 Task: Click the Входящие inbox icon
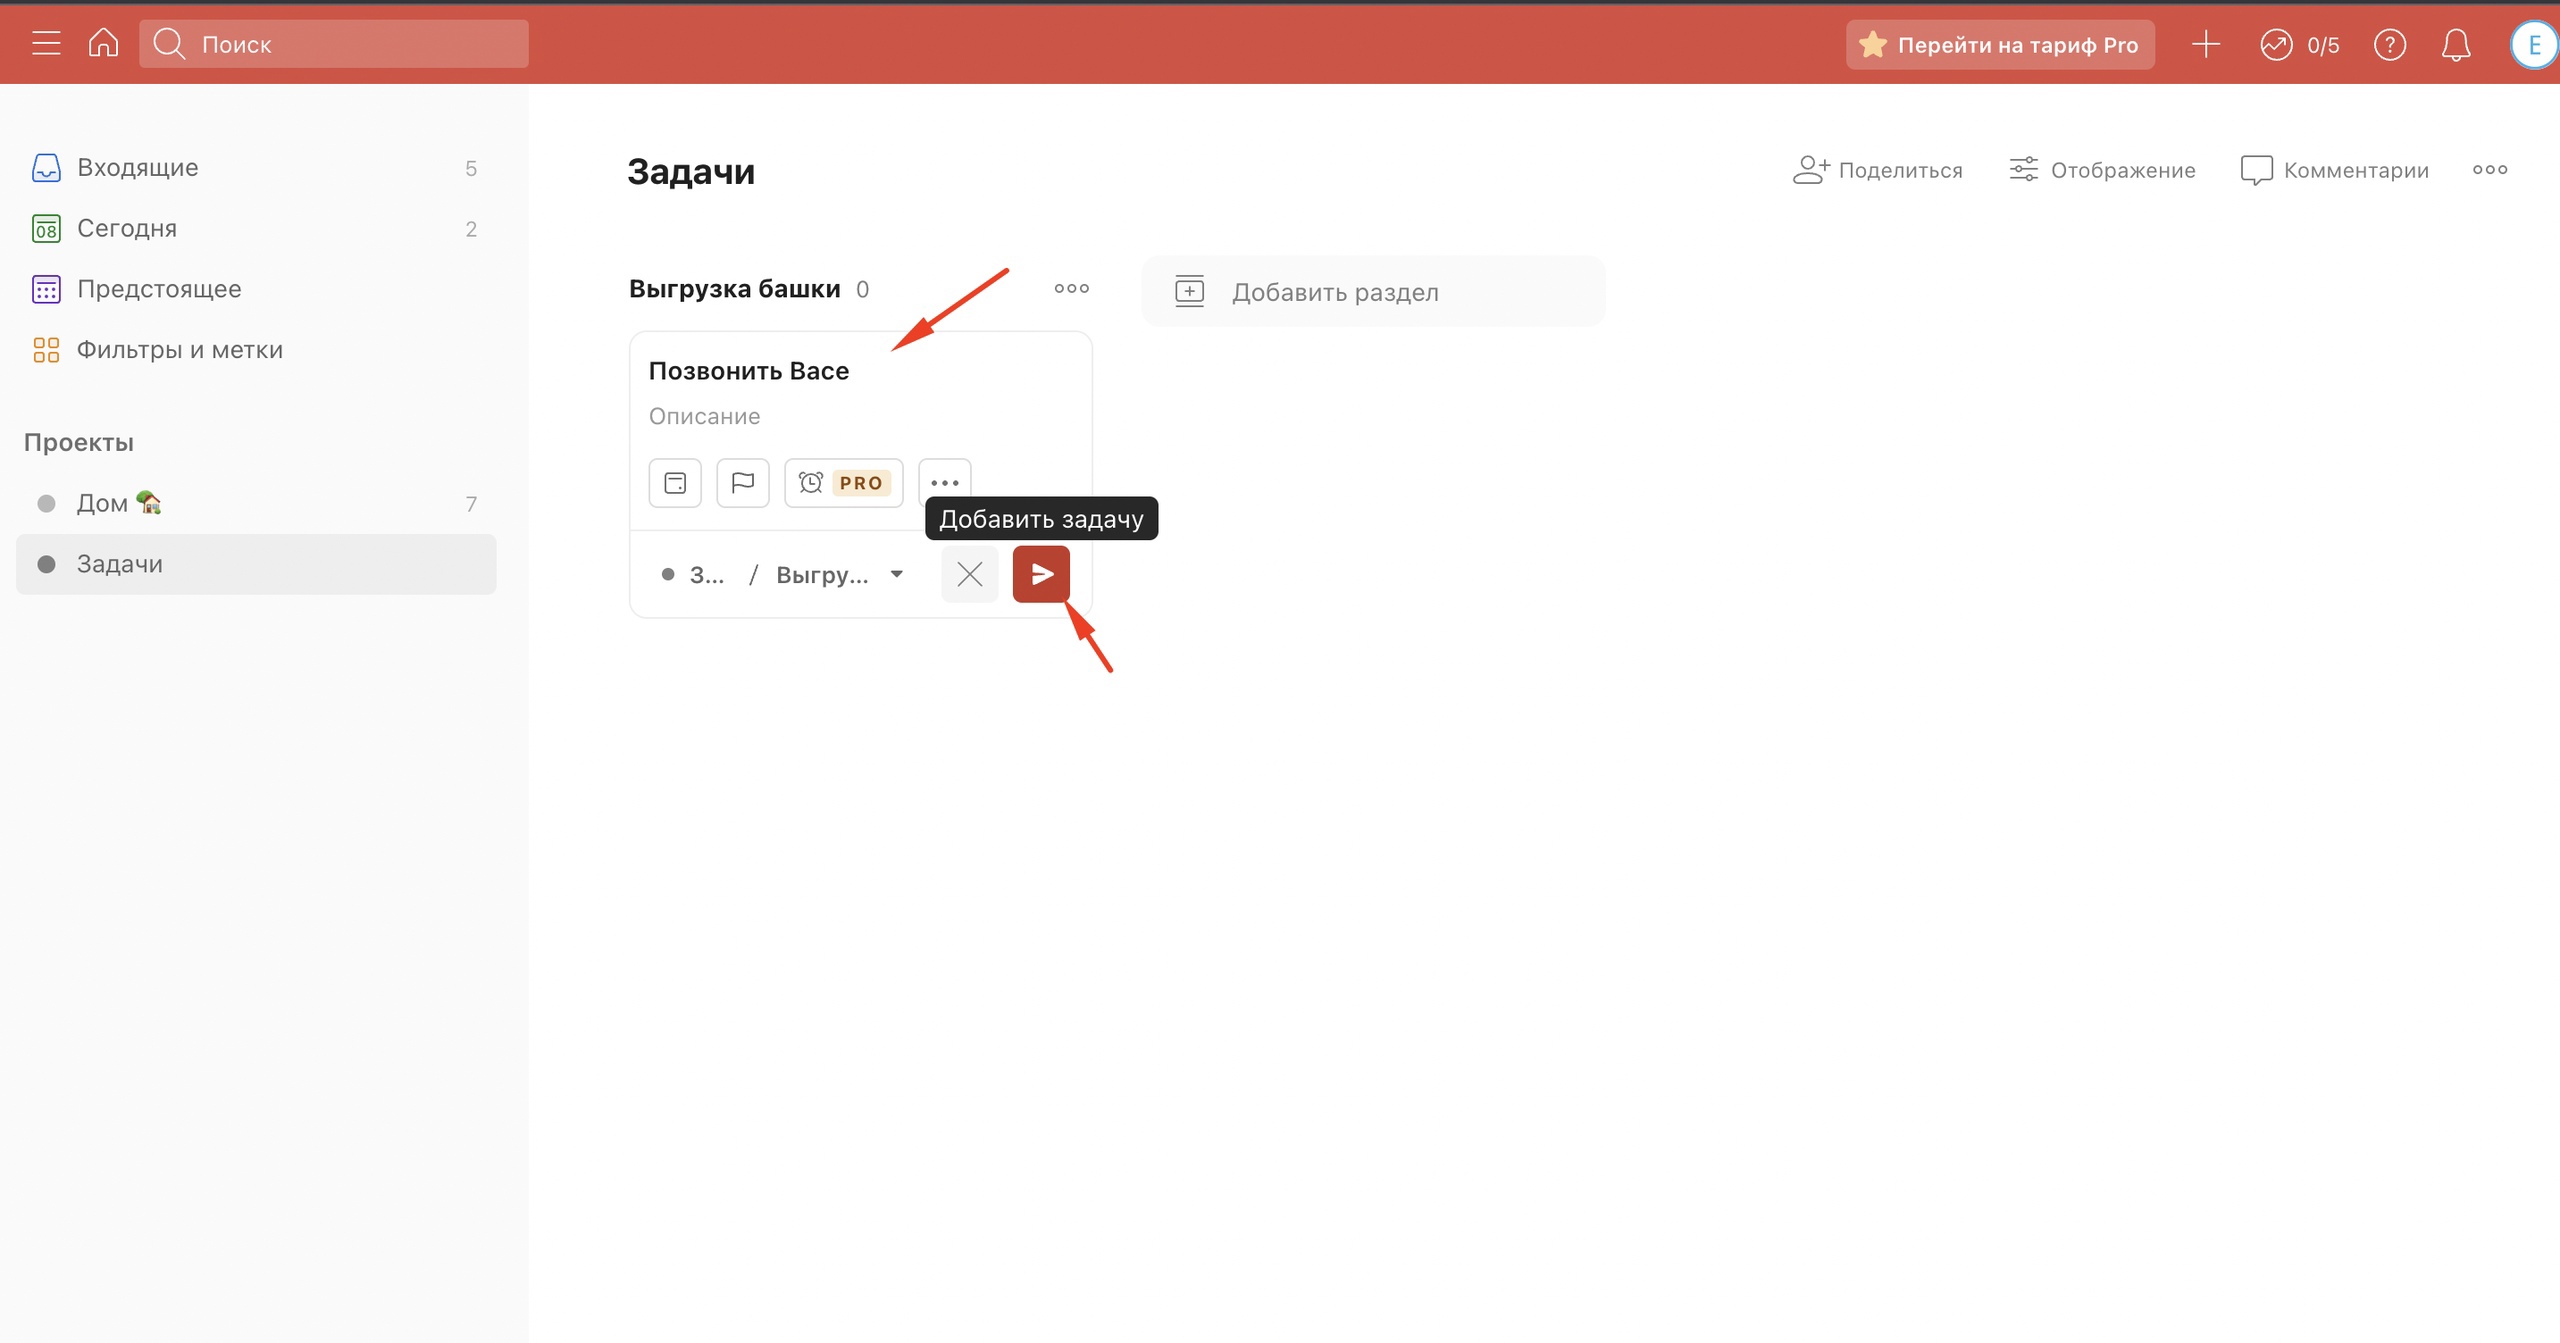[x=46, y=168]
